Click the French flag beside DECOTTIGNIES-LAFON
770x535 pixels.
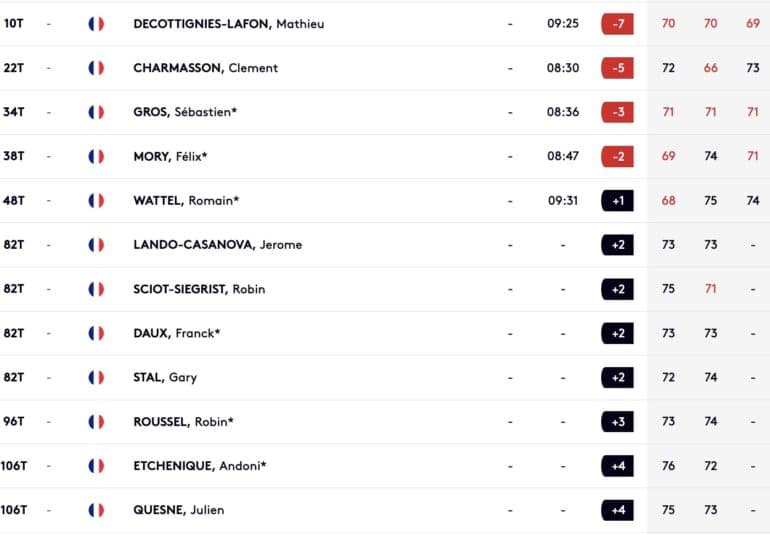tap(96, 24)
